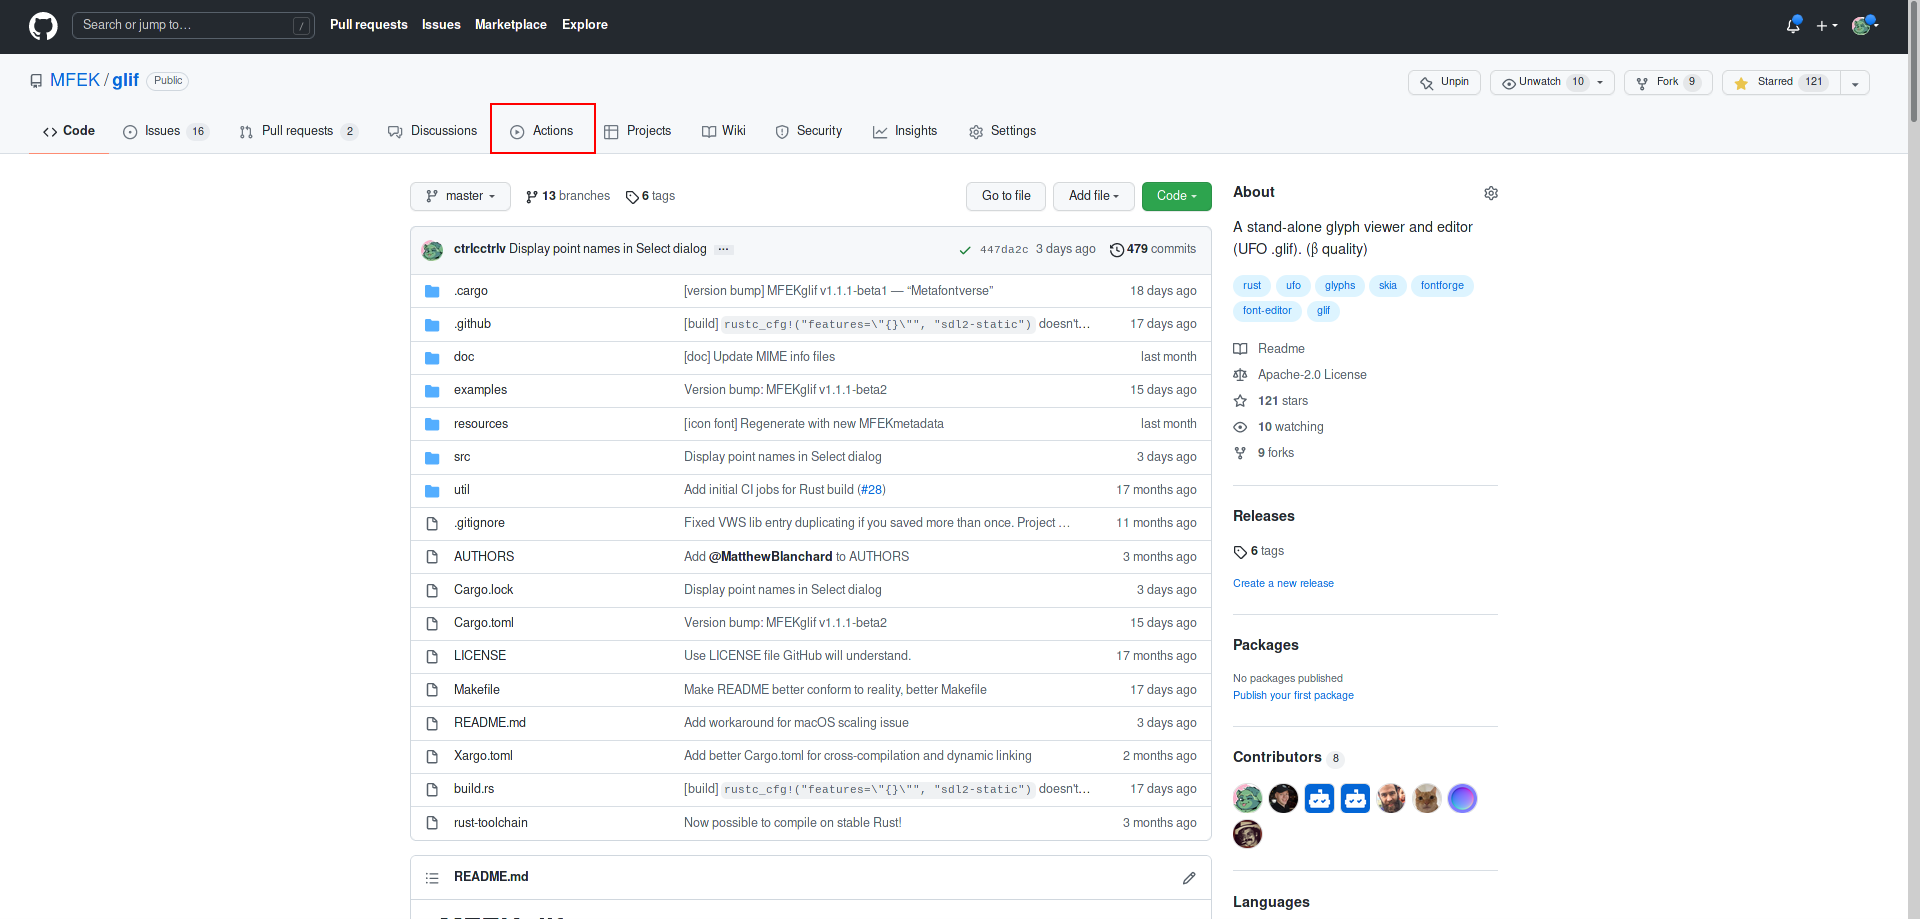The height and width of the screenshot is (919, 1920).
Task: Click the Readme book icon
Action: pyautogui.click(x=1240, y=349)
